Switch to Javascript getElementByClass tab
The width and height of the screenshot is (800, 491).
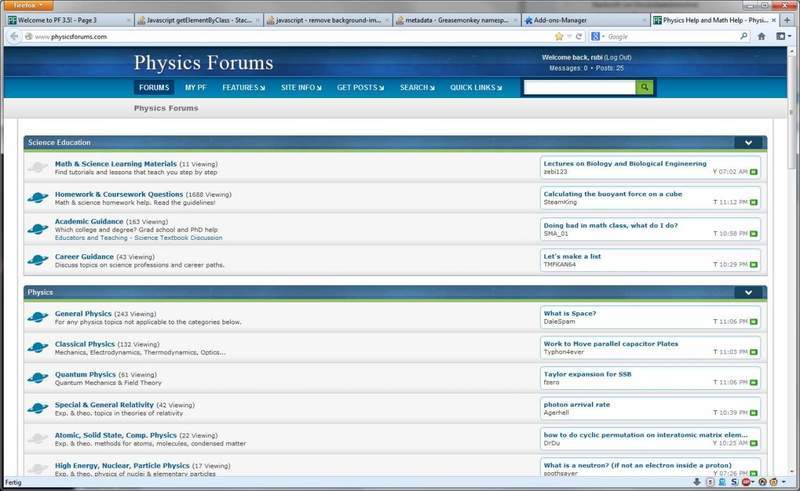[x=199, y=20]
